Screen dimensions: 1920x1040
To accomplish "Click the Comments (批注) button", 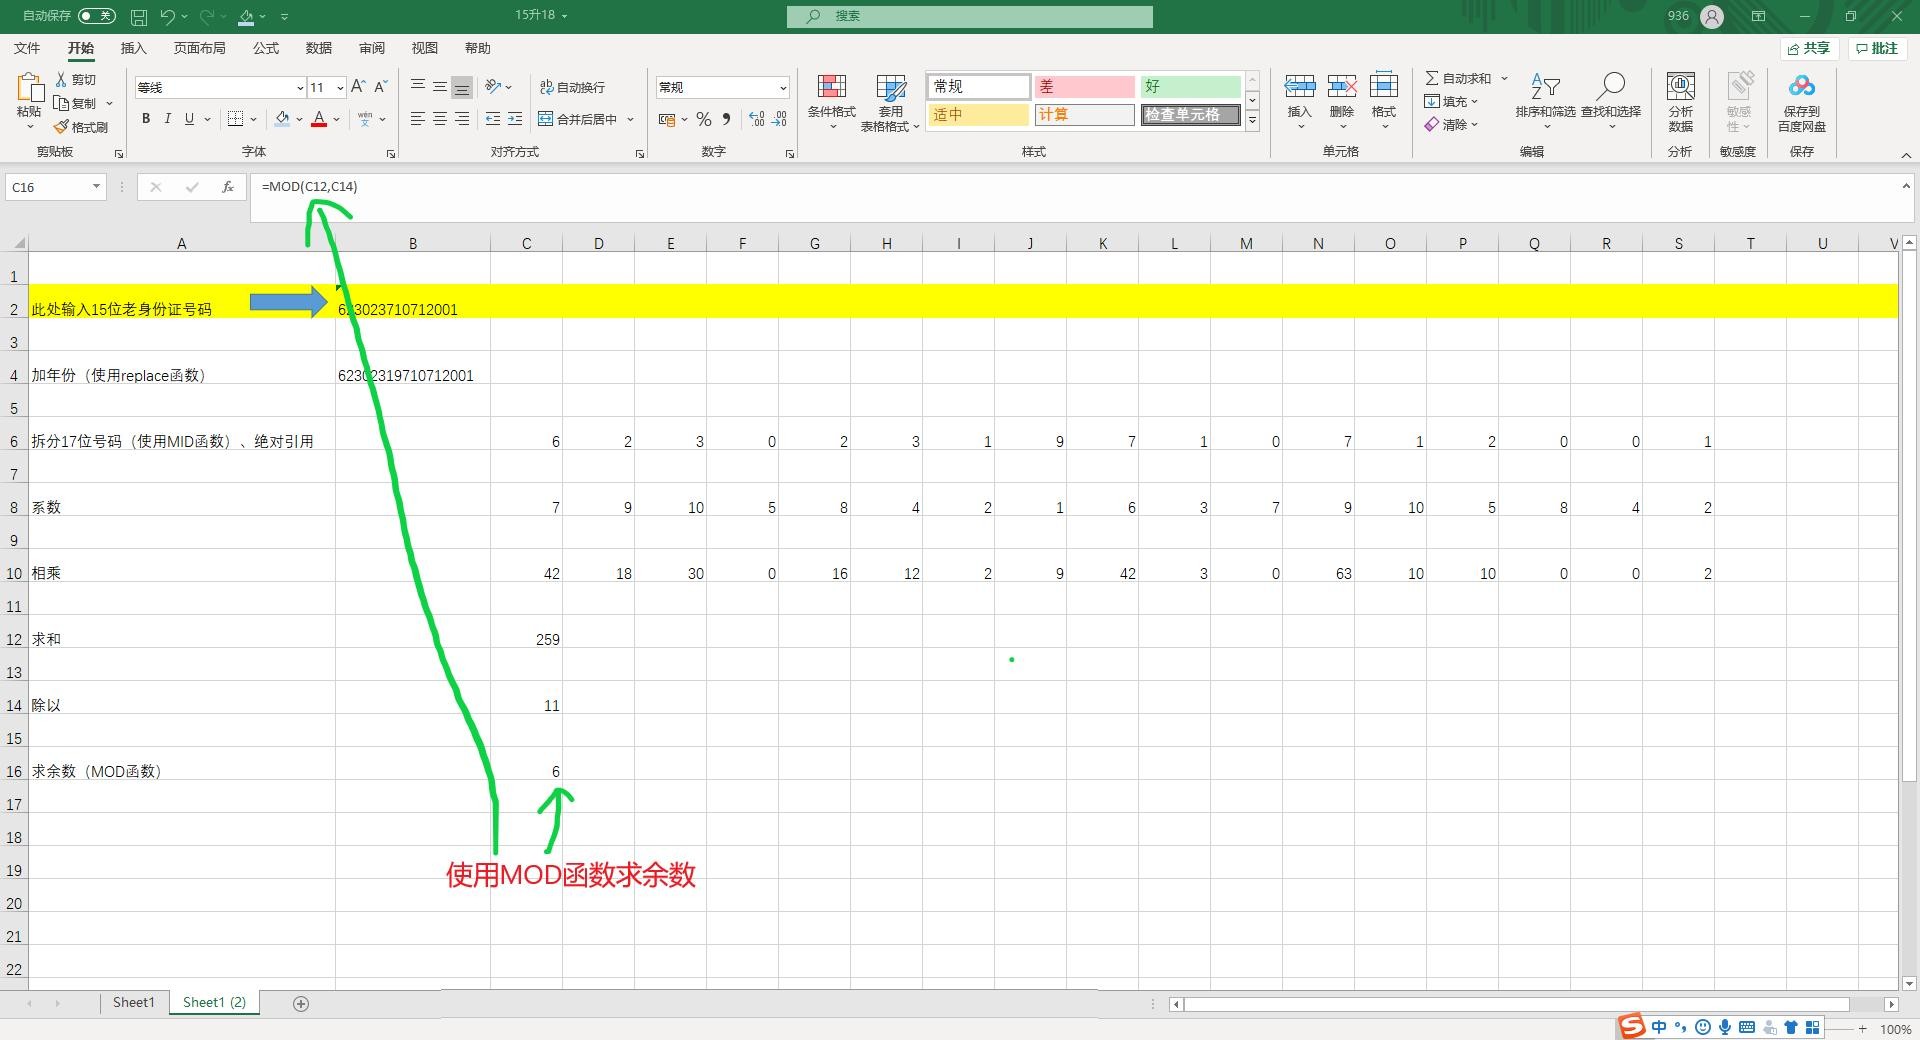I will 1877,48.
